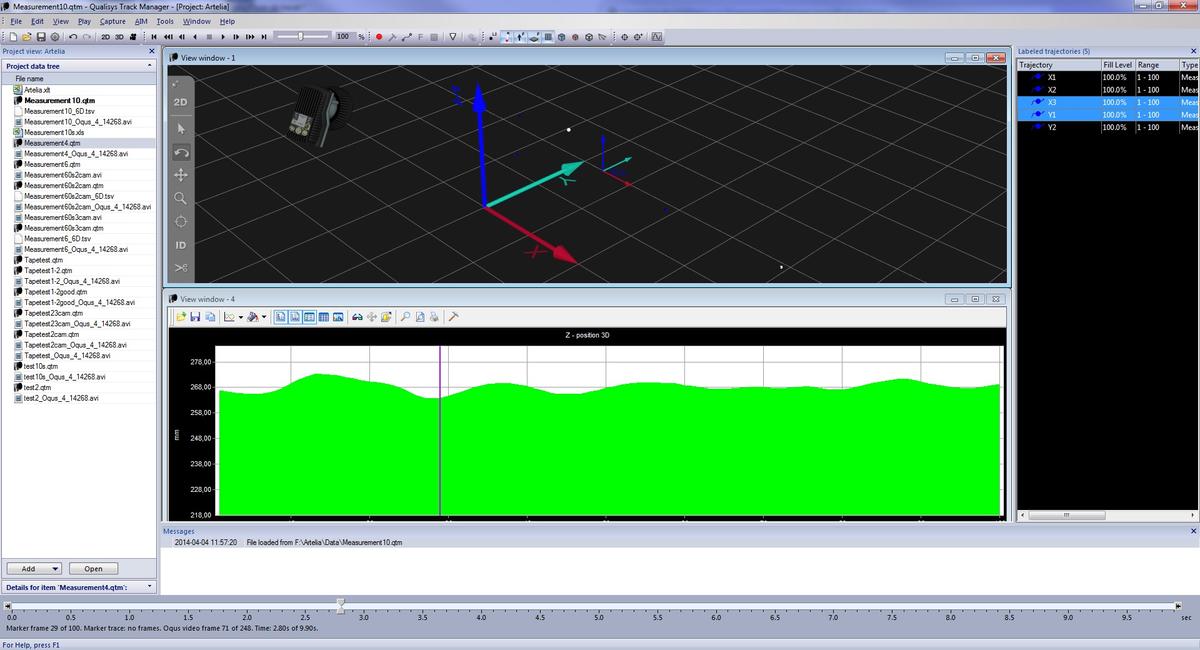Click the Fill Level column header
1200x650 pixels.
pyautogui.click(x=1117, y=64)
